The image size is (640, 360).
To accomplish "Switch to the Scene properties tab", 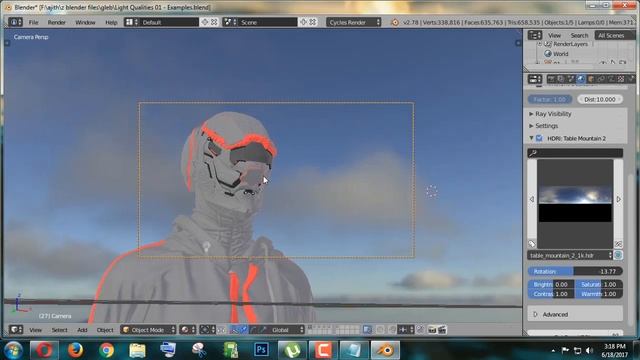I will pos(571,79).
